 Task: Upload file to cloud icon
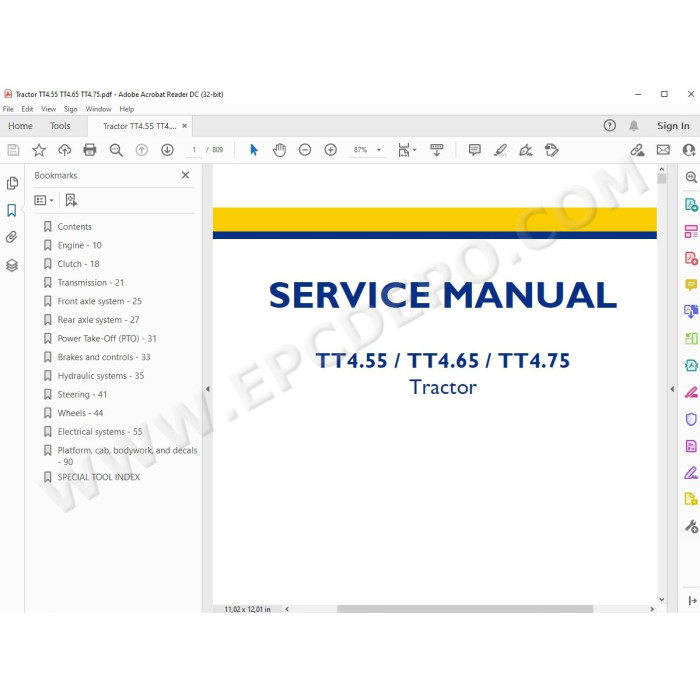[65, 150]
